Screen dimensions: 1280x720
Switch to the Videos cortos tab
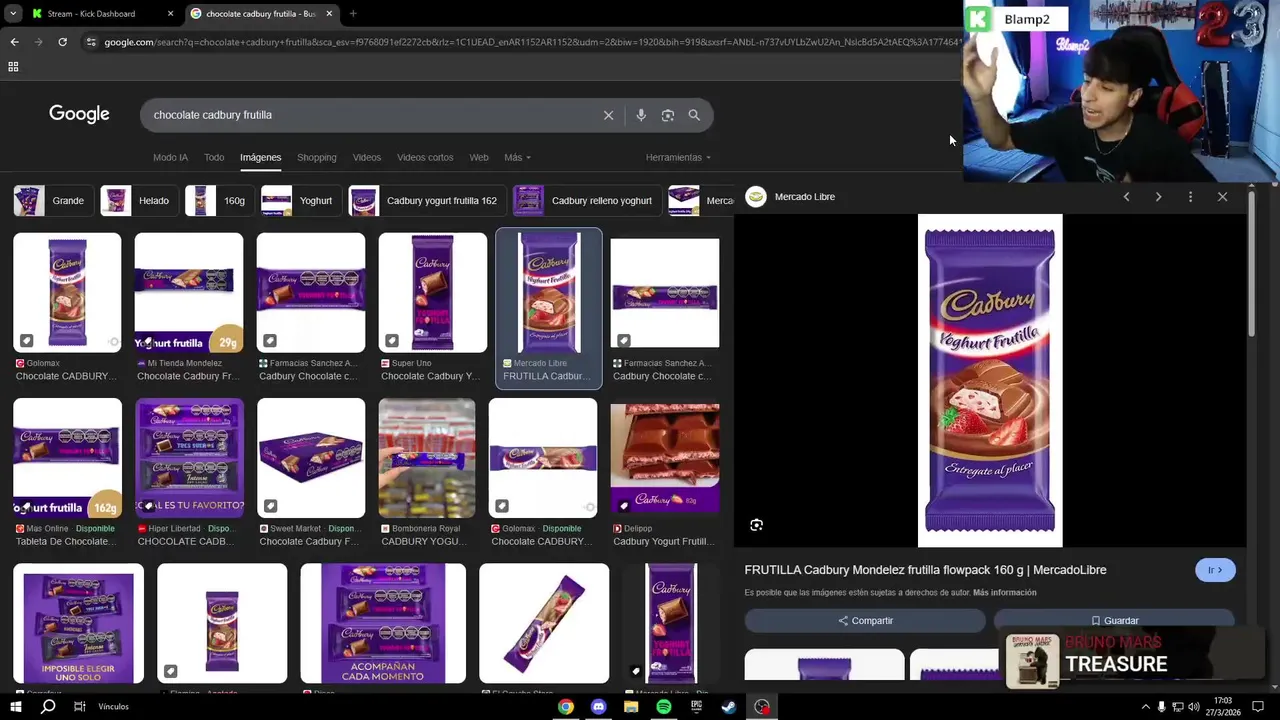pos(425,157)
